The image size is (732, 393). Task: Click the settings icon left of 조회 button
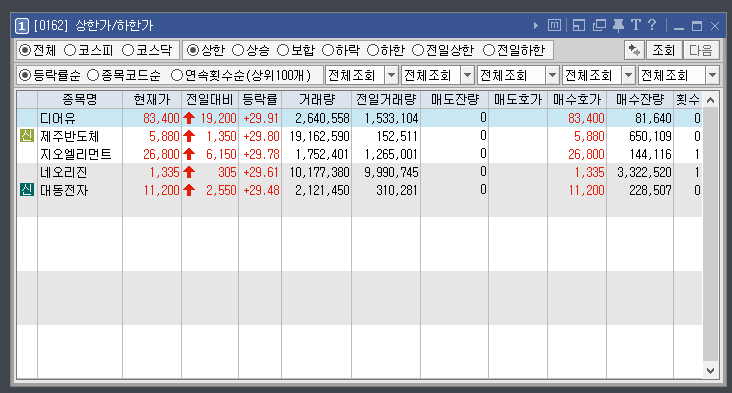[634, 50]
